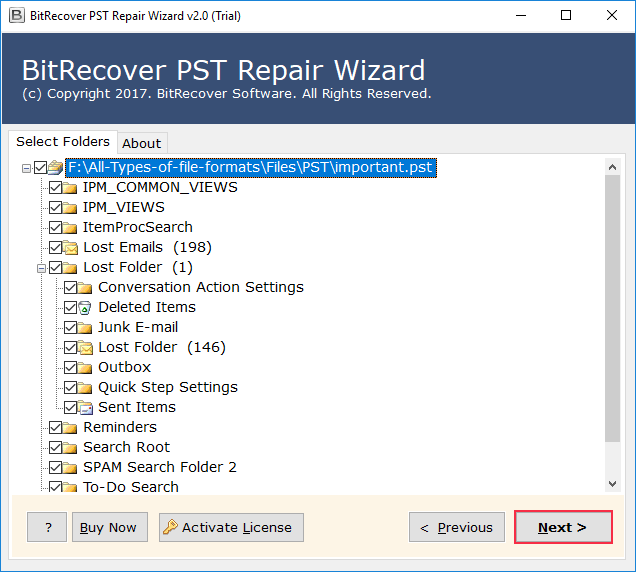636x572 pixels.
Task: Click the vertical scrollbar thumb
Action: click(x=612, y=308)
